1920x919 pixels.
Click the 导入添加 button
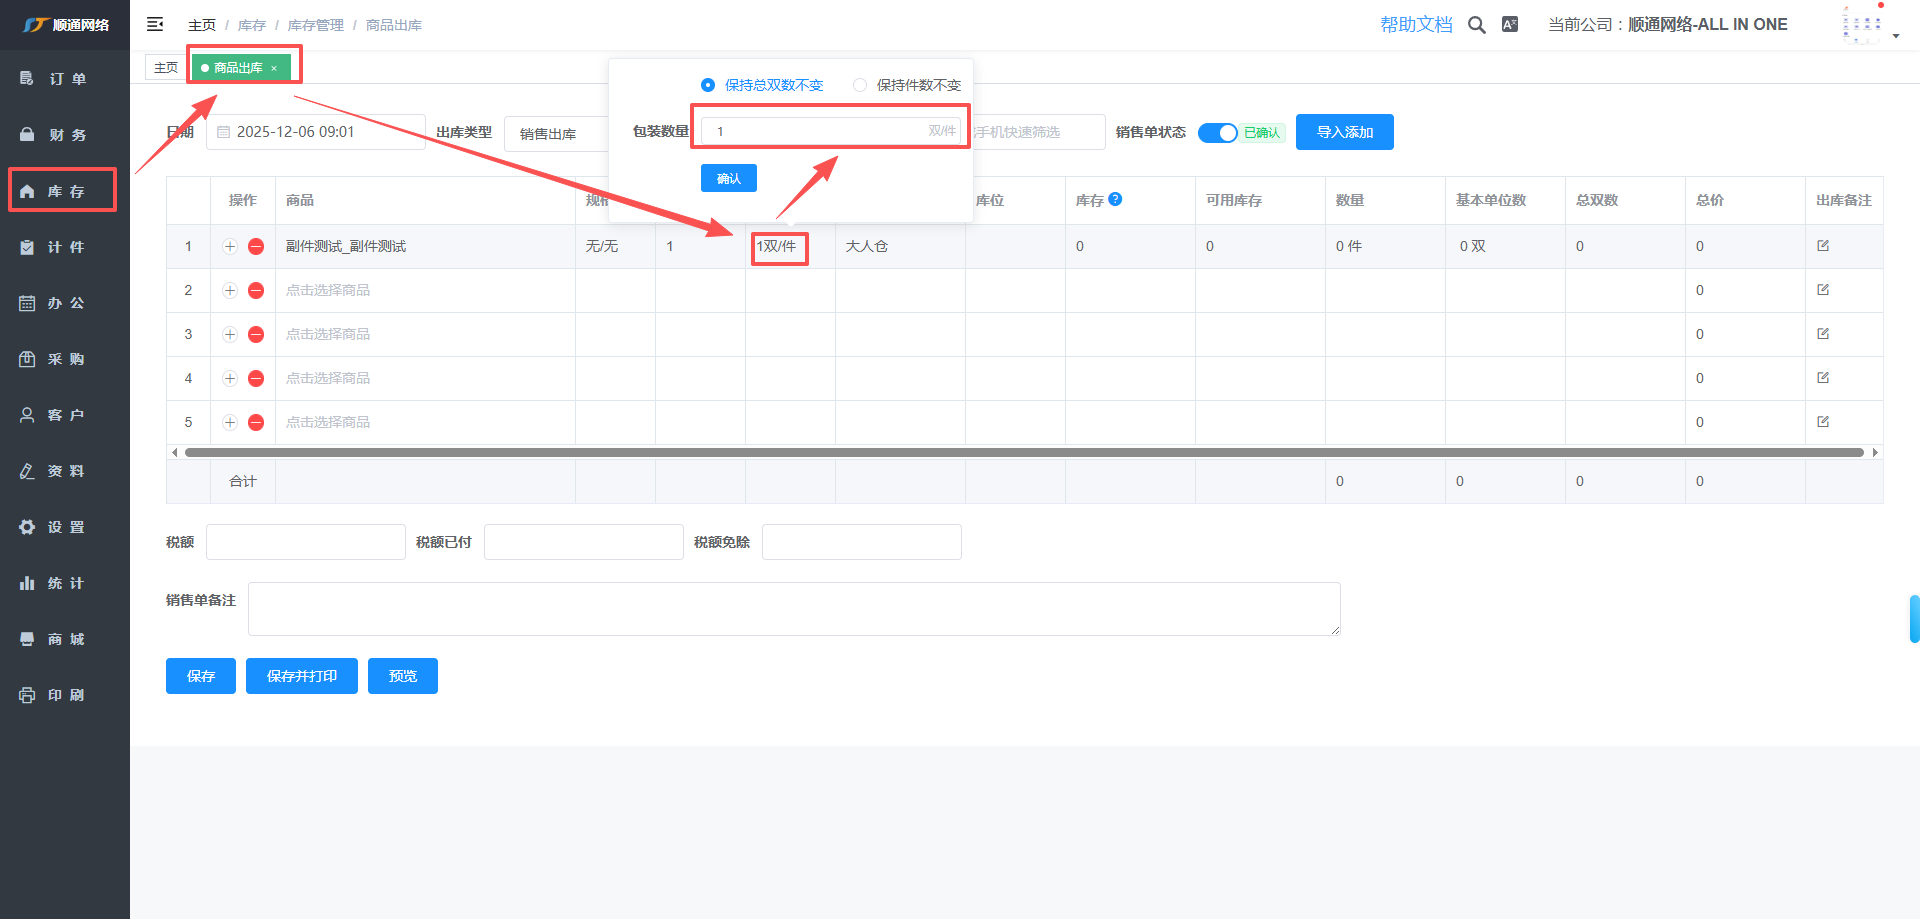(x=1344, y=132)
